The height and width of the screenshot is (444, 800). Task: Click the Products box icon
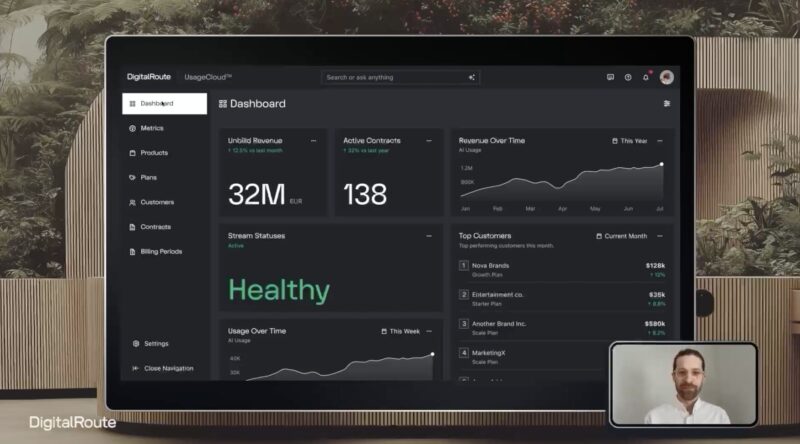tap(132, 153)
